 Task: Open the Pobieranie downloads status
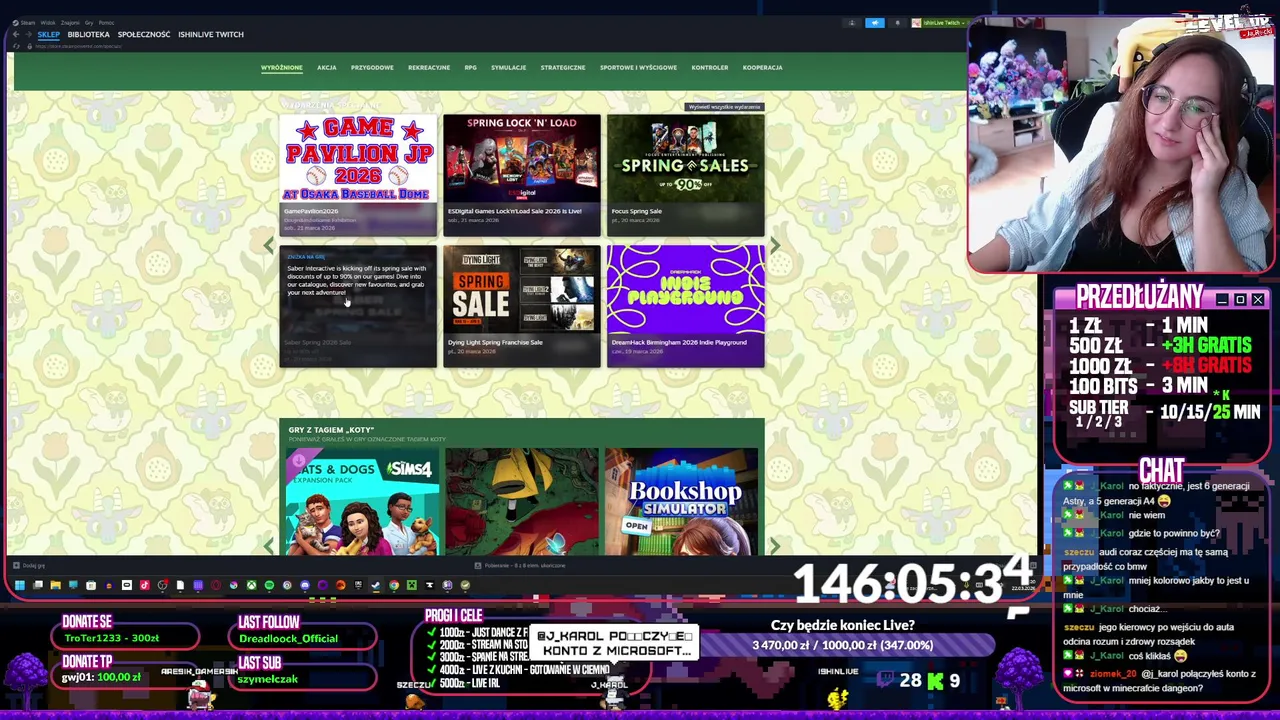tap(520, 565)
